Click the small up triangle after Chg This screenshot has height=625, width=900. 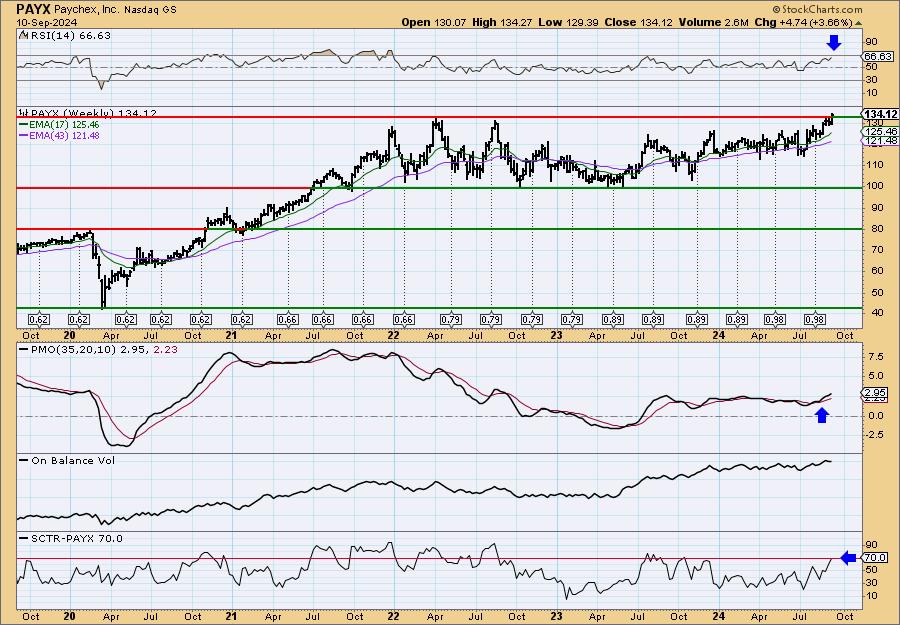(859, 23)
